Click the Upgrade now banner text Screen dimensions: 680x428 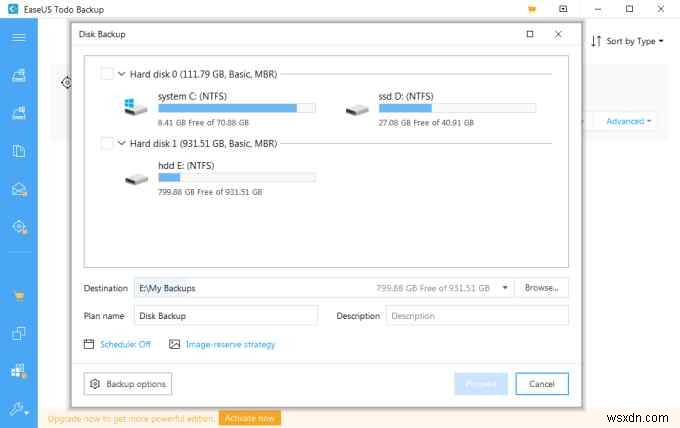tap(131, 418)
